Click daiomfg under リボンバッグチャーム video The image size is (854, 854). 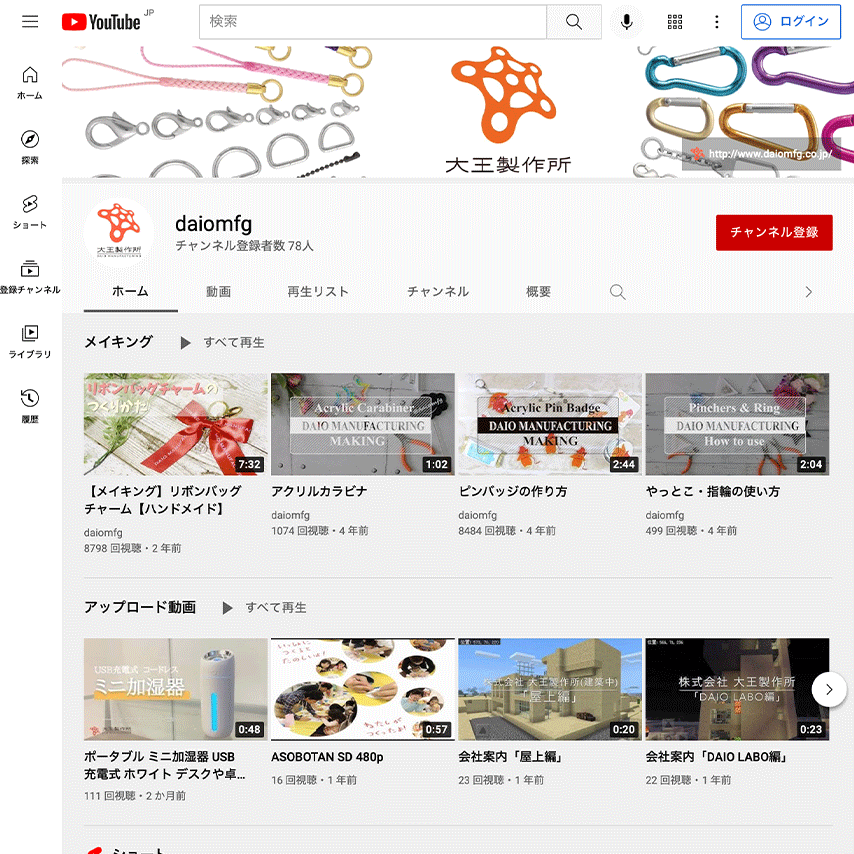[x=103, y=533]
